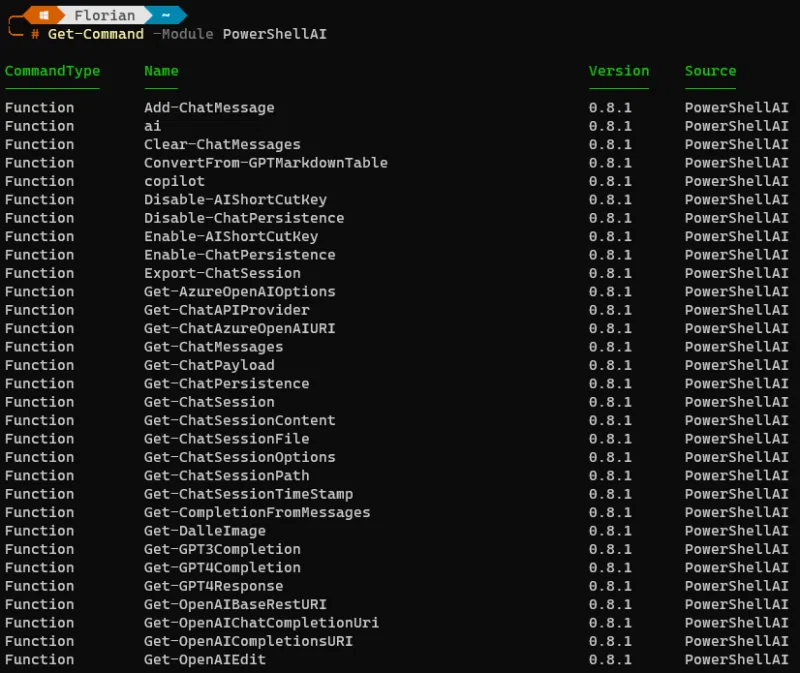Click the Name column header
800x673 pixels.
(160, 71)
